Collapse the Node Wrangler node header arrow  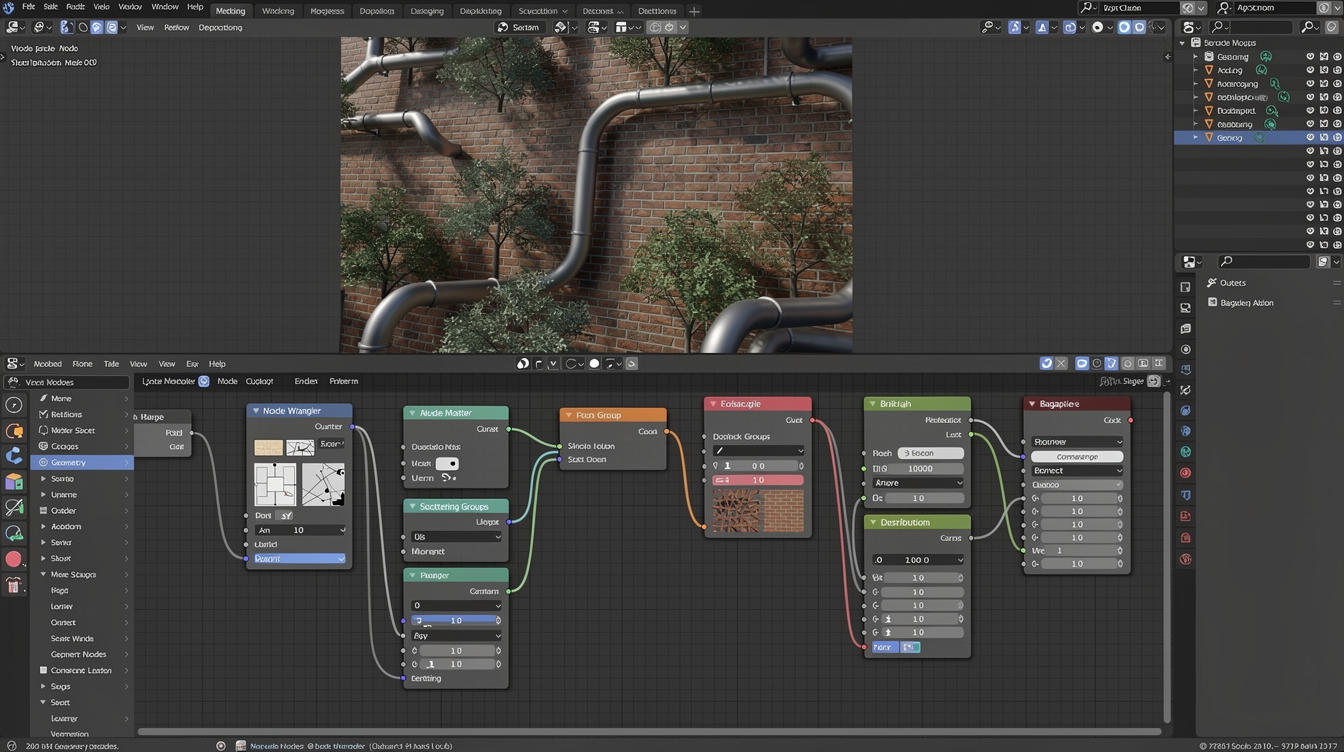pos(256,411)
